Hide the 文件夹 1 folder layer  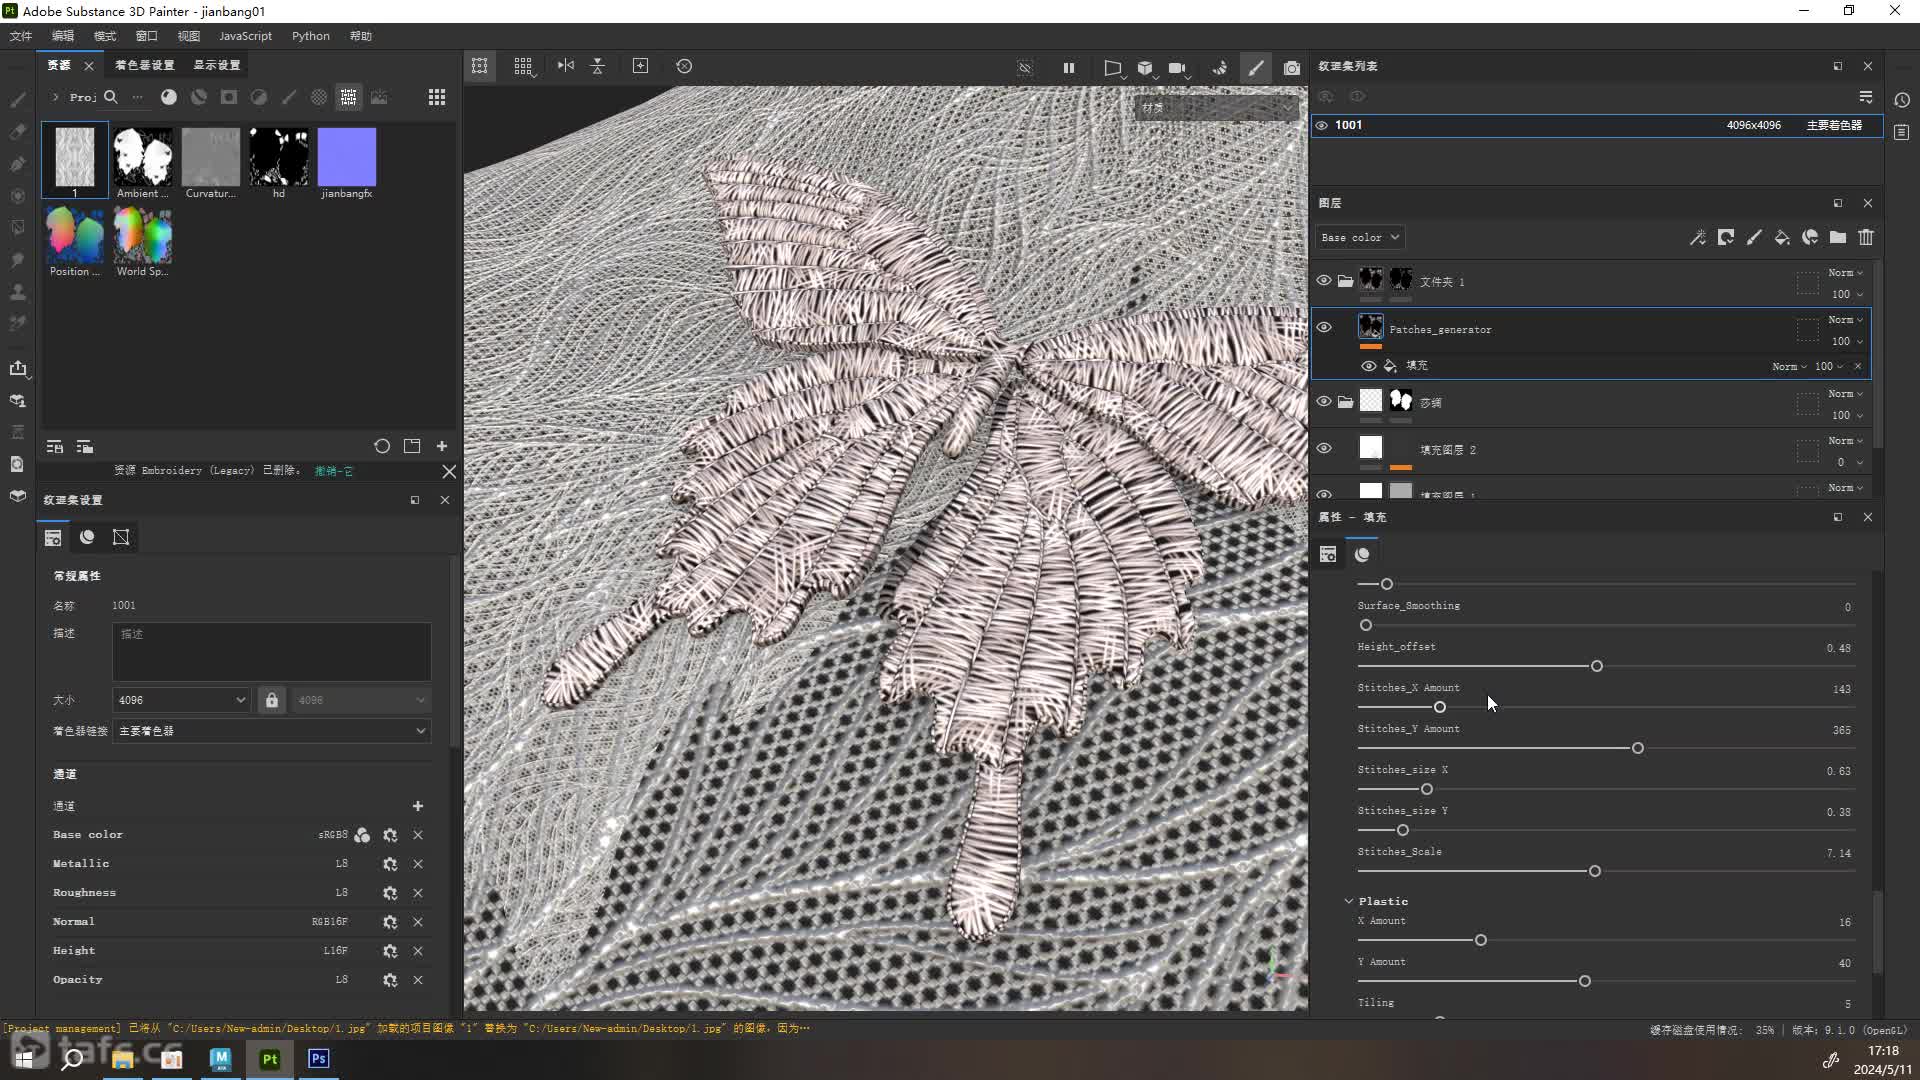click(1324, 281)
